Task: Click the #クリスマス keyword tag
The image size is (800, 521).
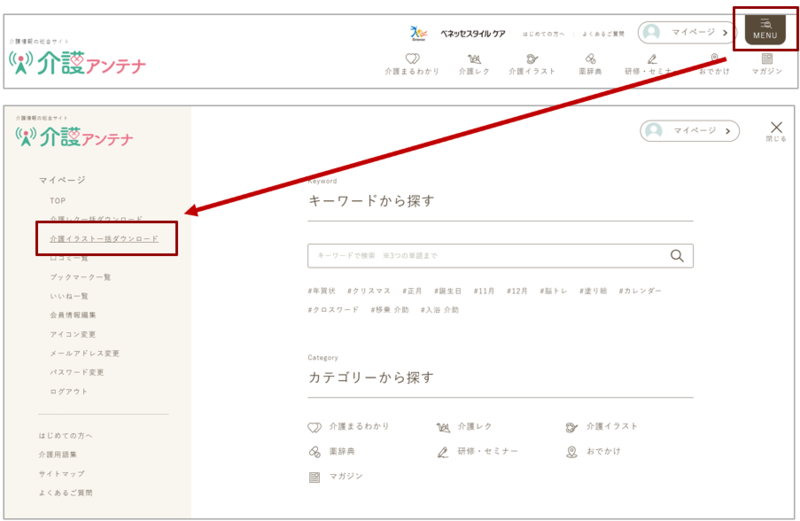Action: pos(370,291)
